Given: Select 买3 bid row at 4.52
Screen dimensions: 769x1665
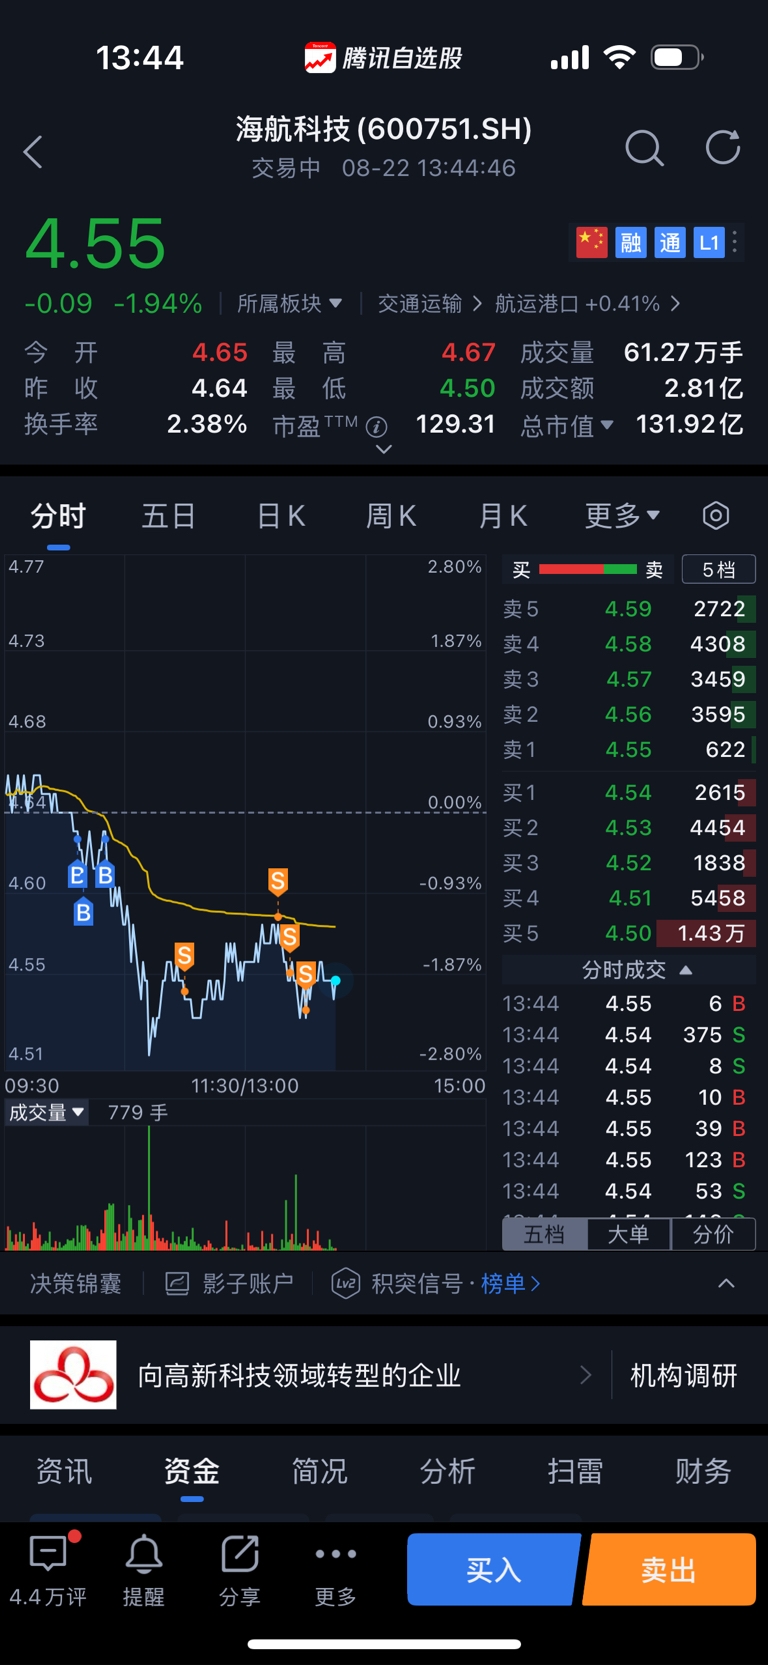Looking at the screenshot, I should coord(629,863).
